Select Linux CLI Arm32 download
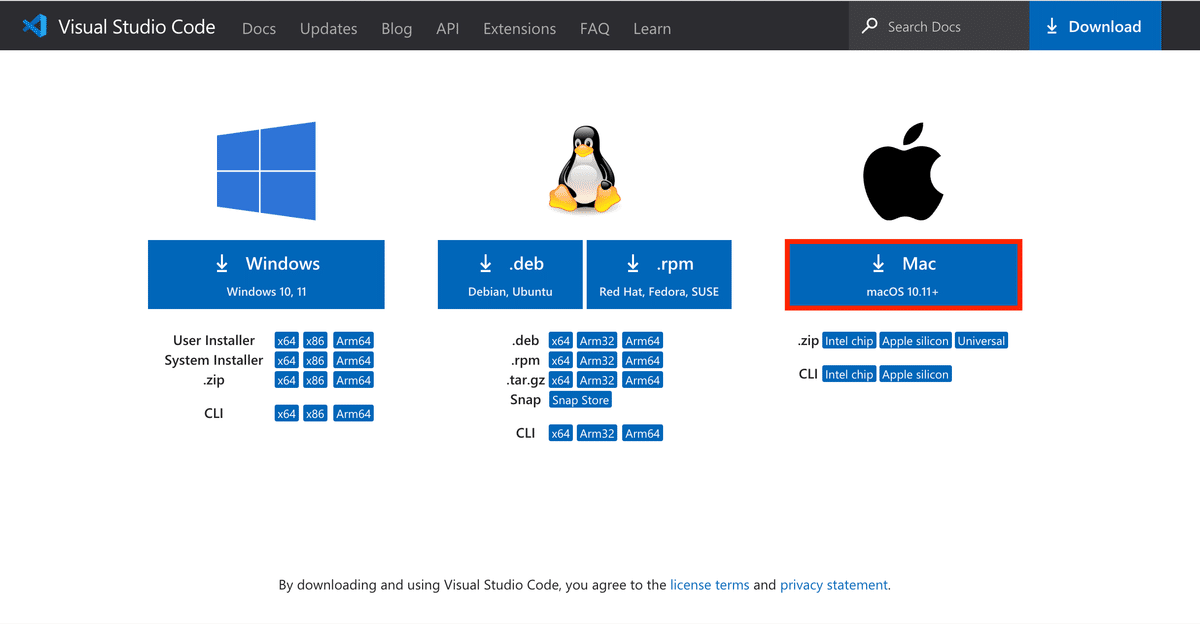The height and width of the screenshot is (624, 1200). pos(597,434)
